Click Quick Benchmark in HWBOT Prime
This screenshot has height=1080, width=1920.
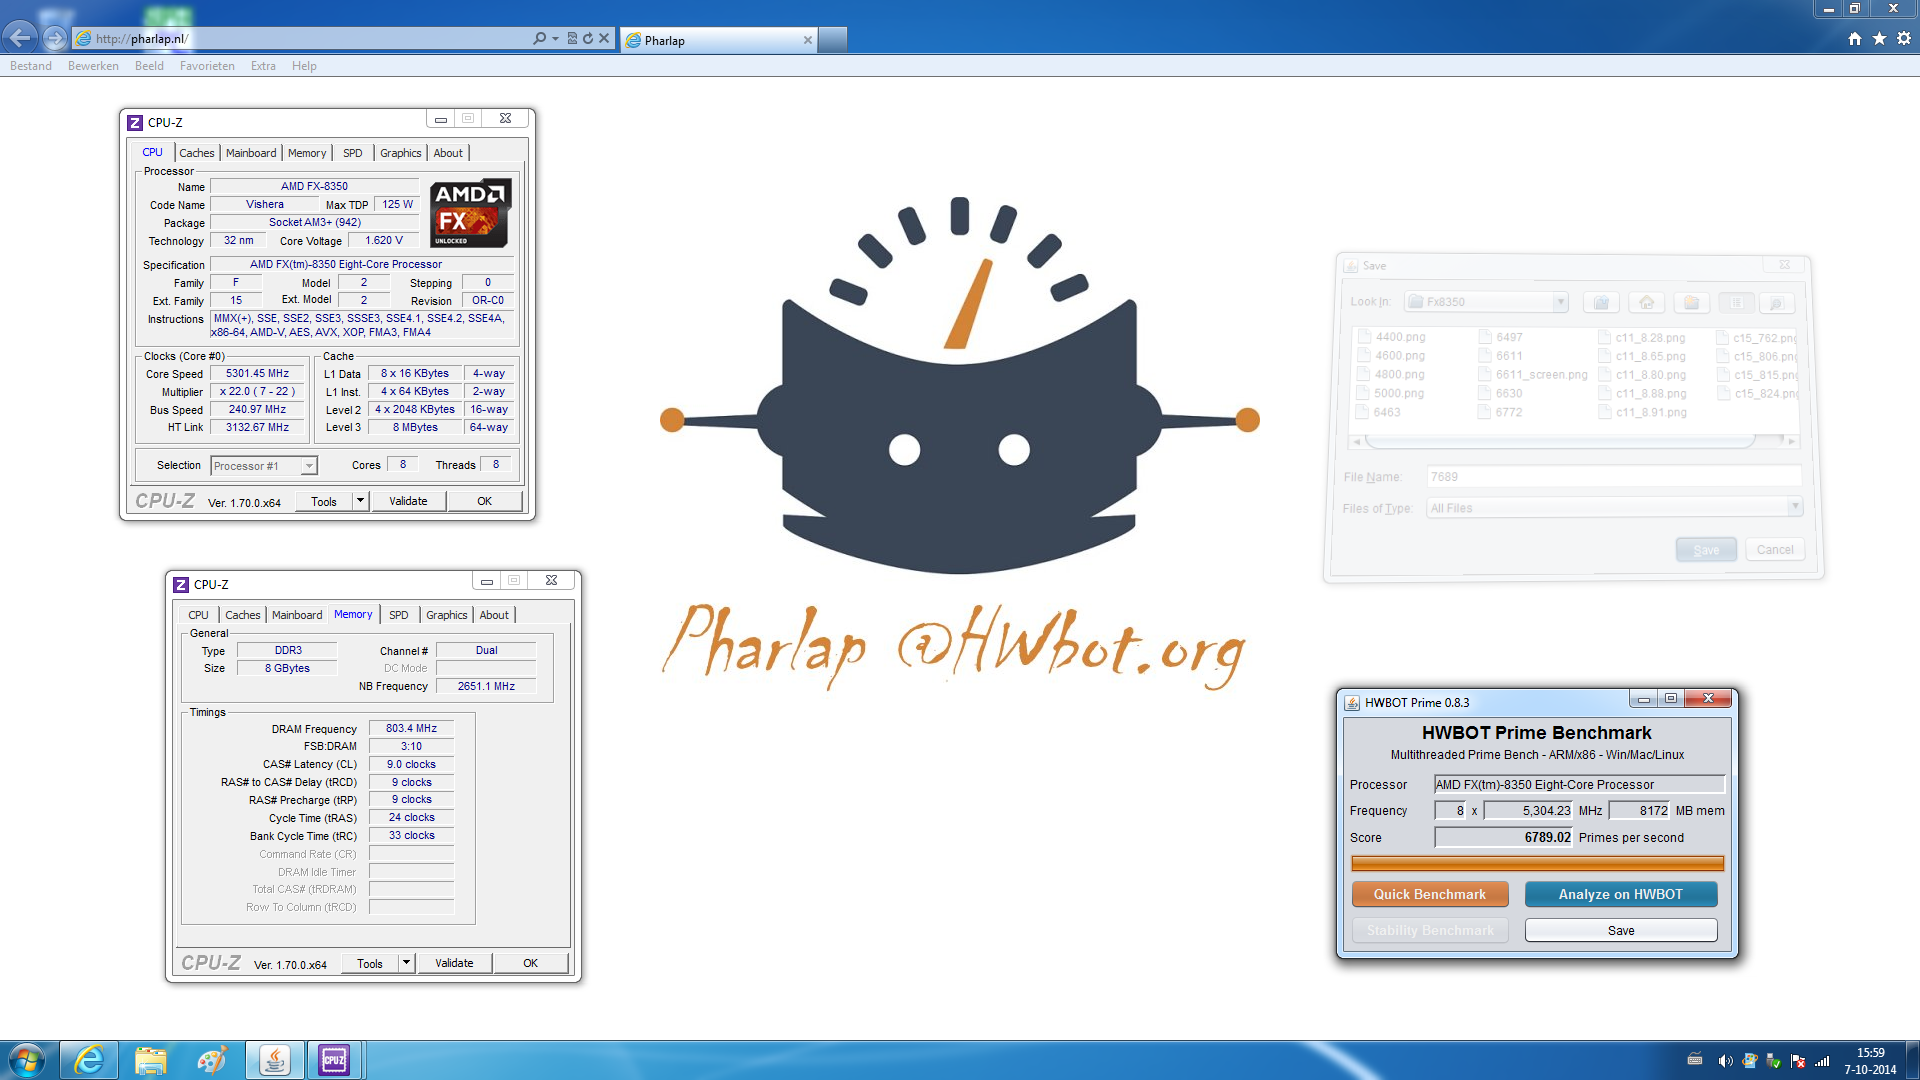[x=1430, y=894]
